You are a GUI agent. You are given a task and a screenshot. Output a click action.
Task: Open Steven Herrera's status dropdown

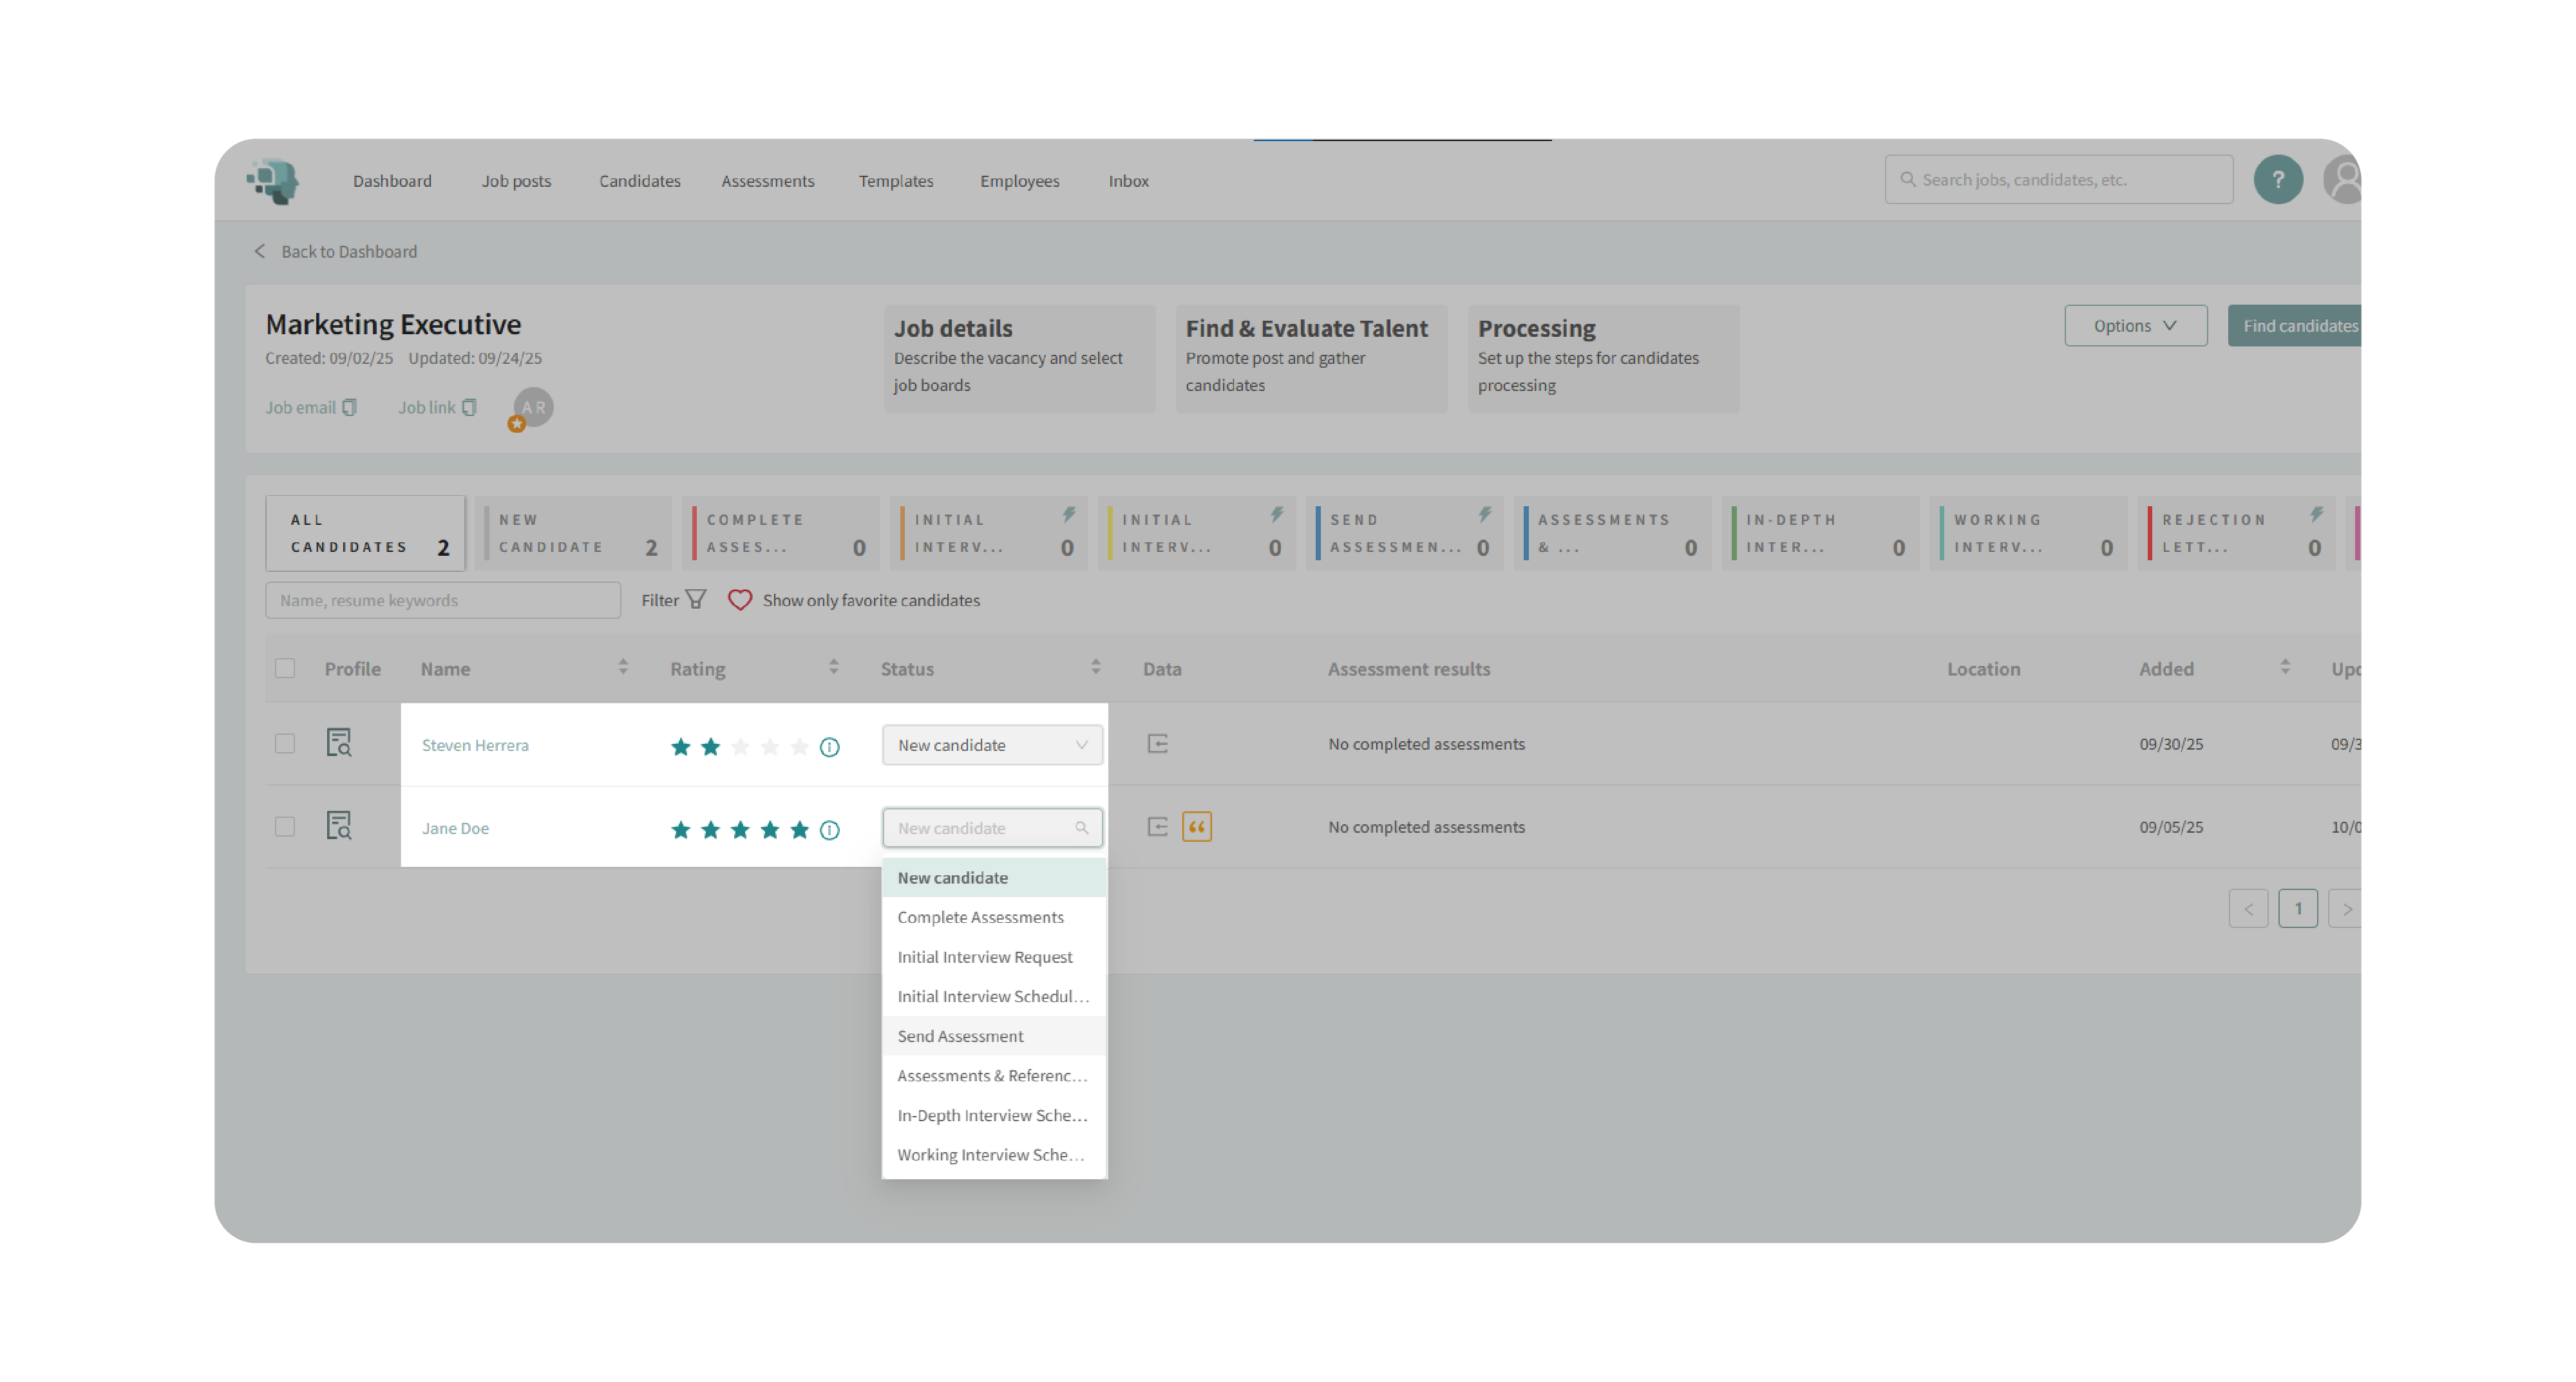click(x=991, y=745)
